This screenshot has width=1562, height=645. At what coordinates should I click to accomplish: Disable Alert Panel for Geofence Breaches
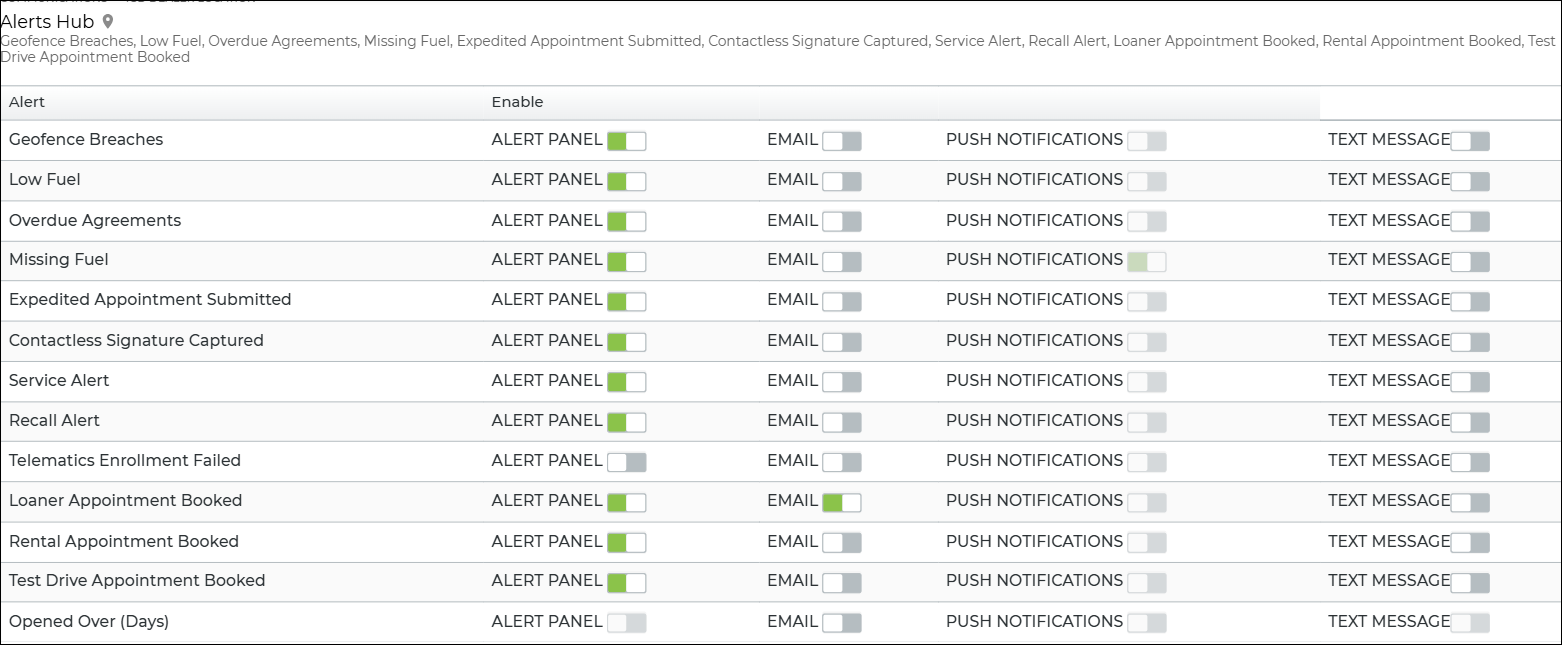click(626, 141)
